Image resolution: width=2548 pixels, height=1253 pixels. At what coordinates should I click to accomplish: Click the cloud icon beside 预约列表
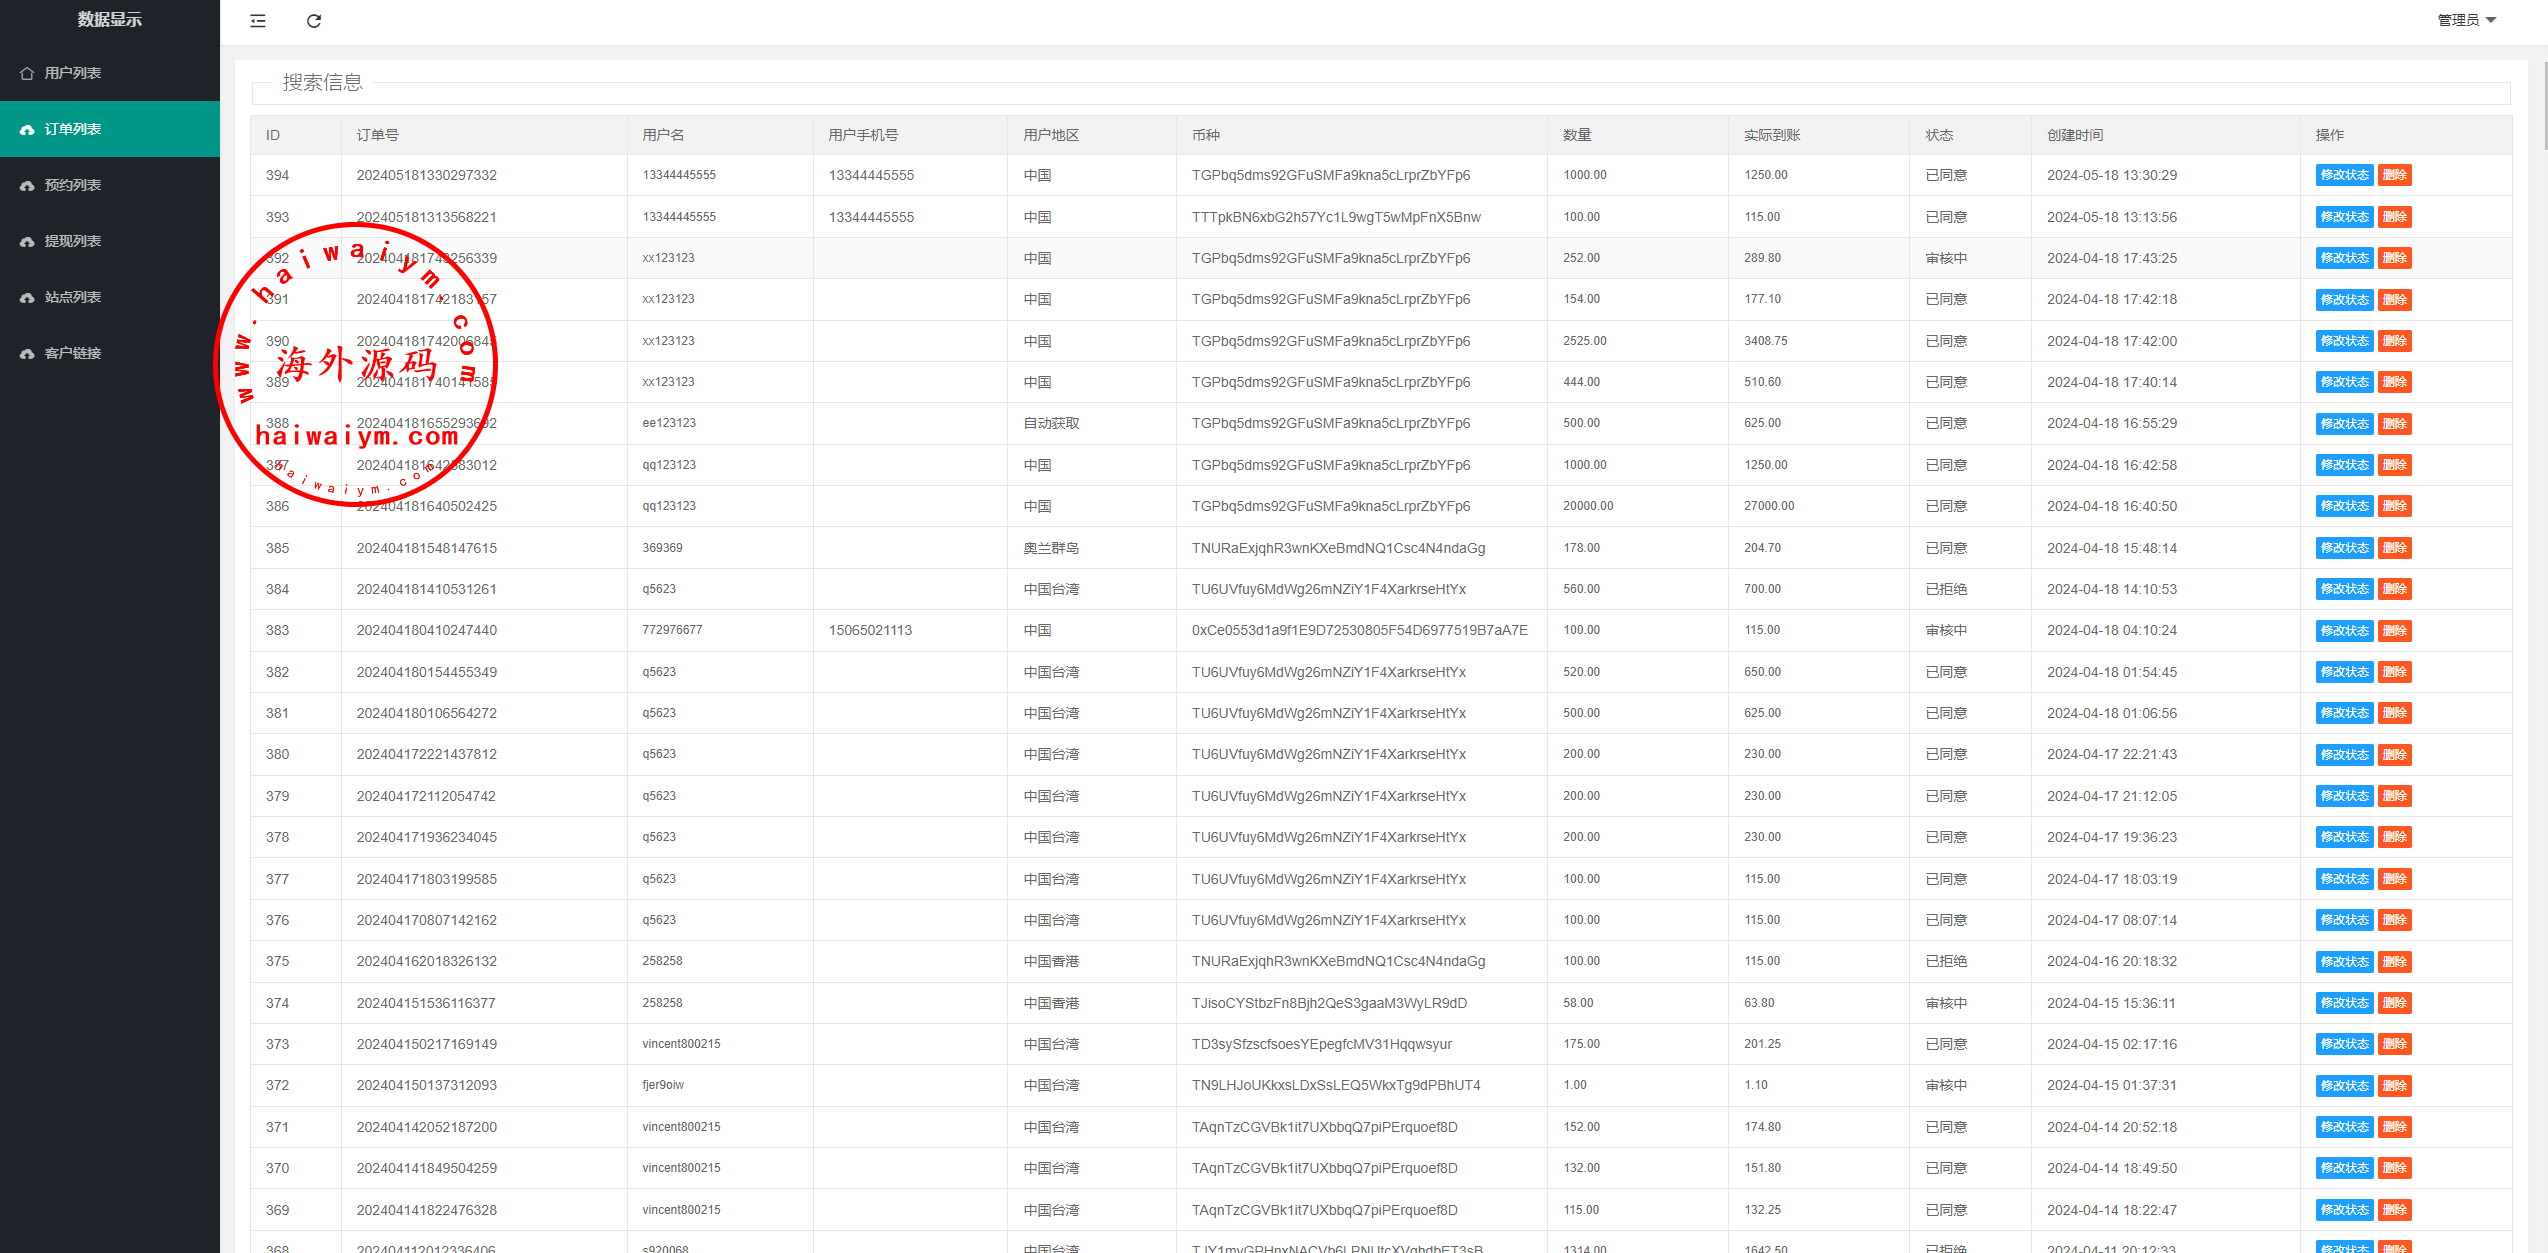click(27, 185)
